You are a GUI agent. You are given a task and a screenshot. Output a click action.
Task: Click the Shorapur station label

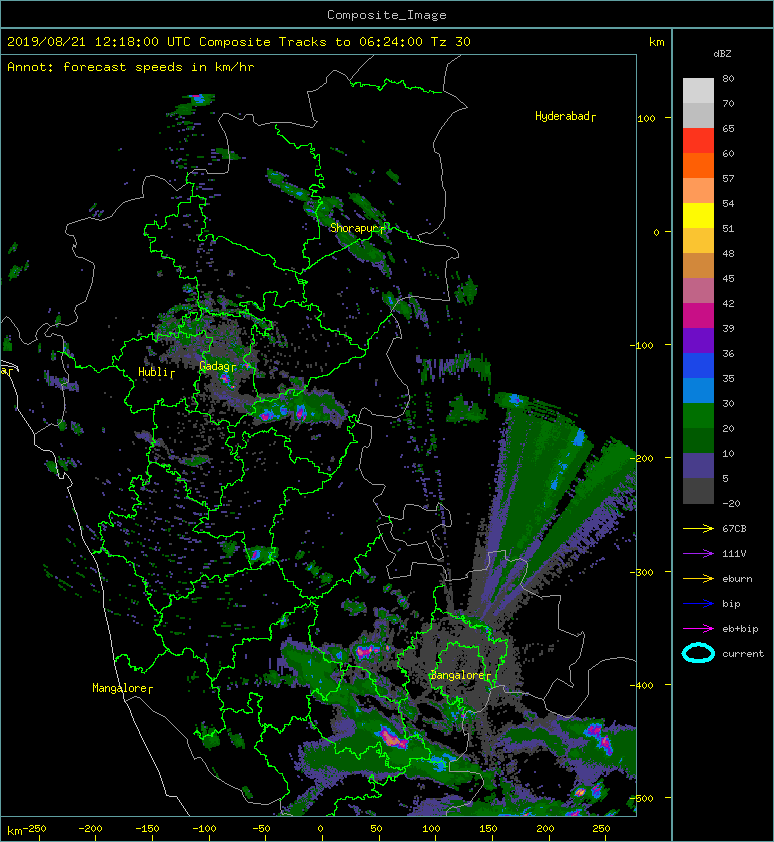point(357,228)
